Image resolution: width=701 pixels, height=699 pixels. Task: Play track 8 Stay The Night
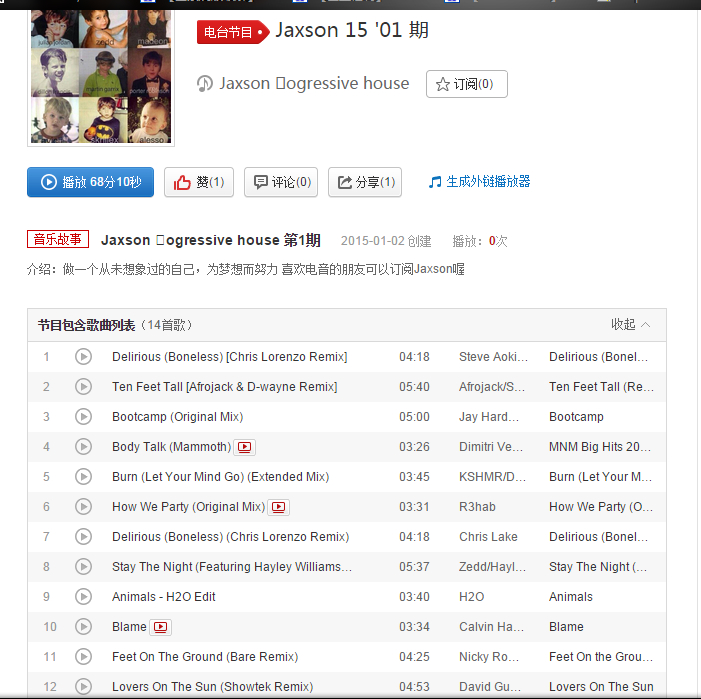pyautogui.click(x=83, y=566)
